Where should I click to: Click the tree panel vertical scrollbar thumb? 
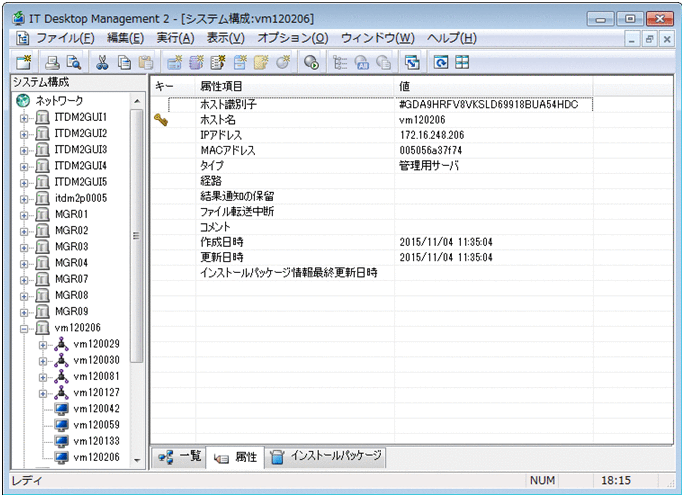click(137, 236)
